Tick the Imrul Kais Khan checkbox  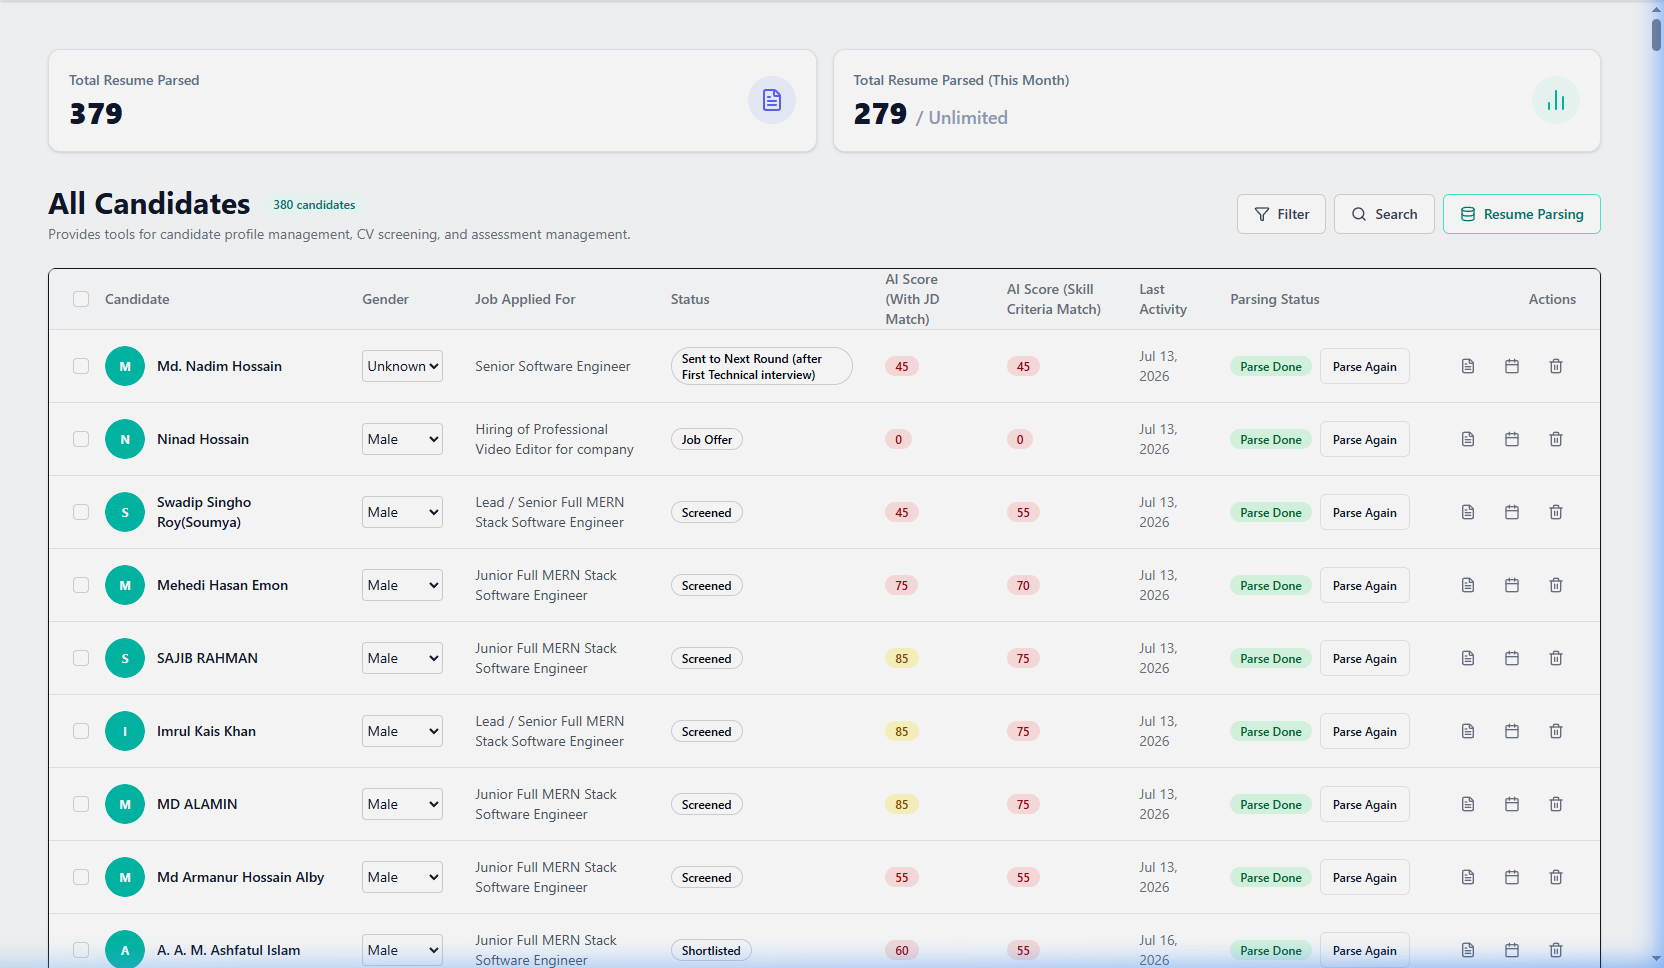(81, 731)
